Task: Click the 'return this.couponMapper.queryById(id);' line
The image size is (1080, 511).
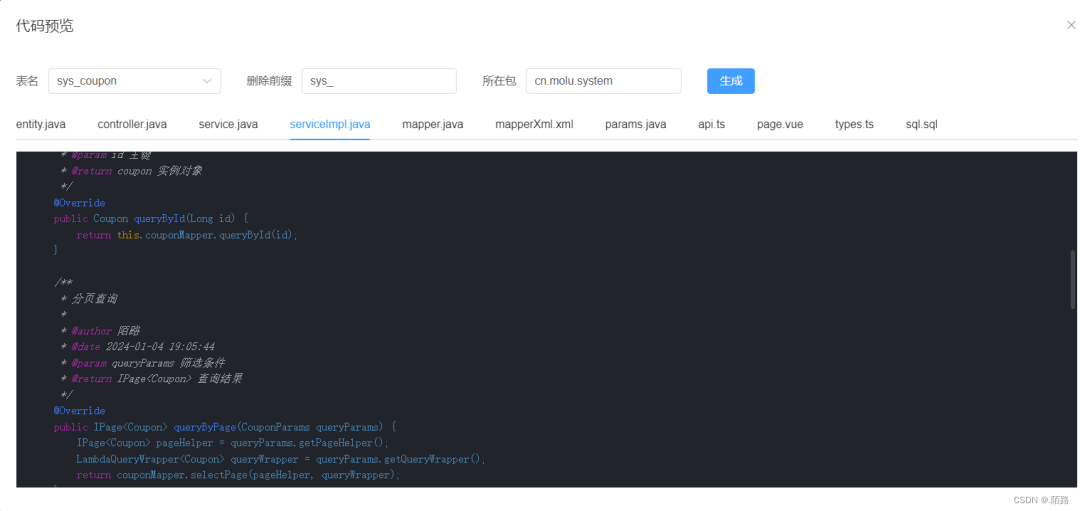Action: pyautogui.click(x=187, y=235)
